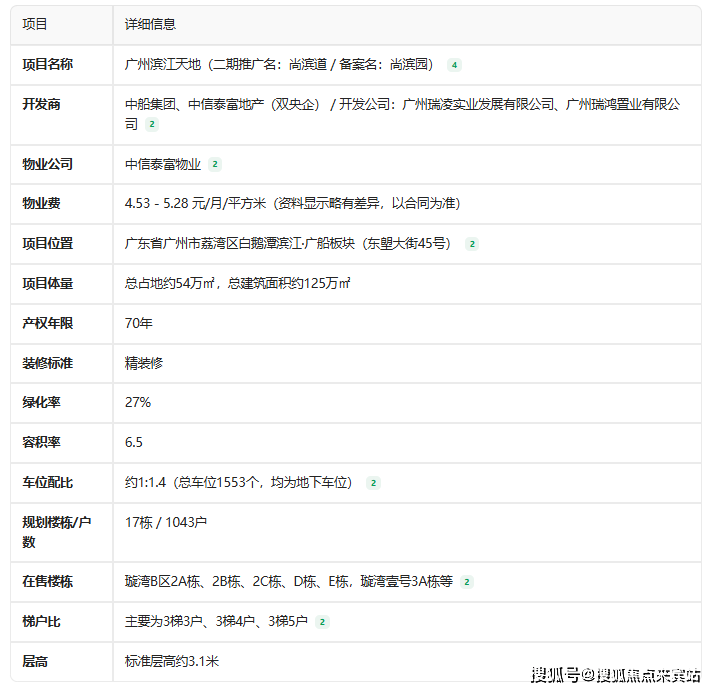Open citation badge 2 in 开发商 row
This screenshot has height=692, width=715.
tap(152, 124)
